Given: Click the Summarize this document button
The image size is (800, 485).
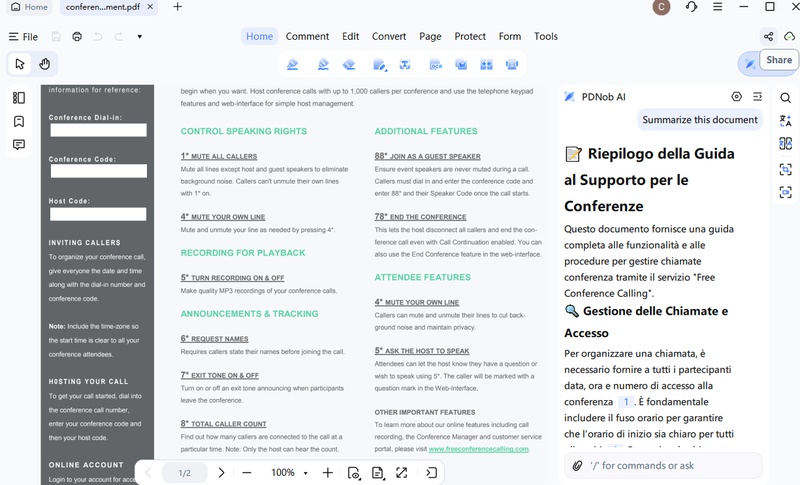Looking at the screenshot, I should [x=699, y=120].
